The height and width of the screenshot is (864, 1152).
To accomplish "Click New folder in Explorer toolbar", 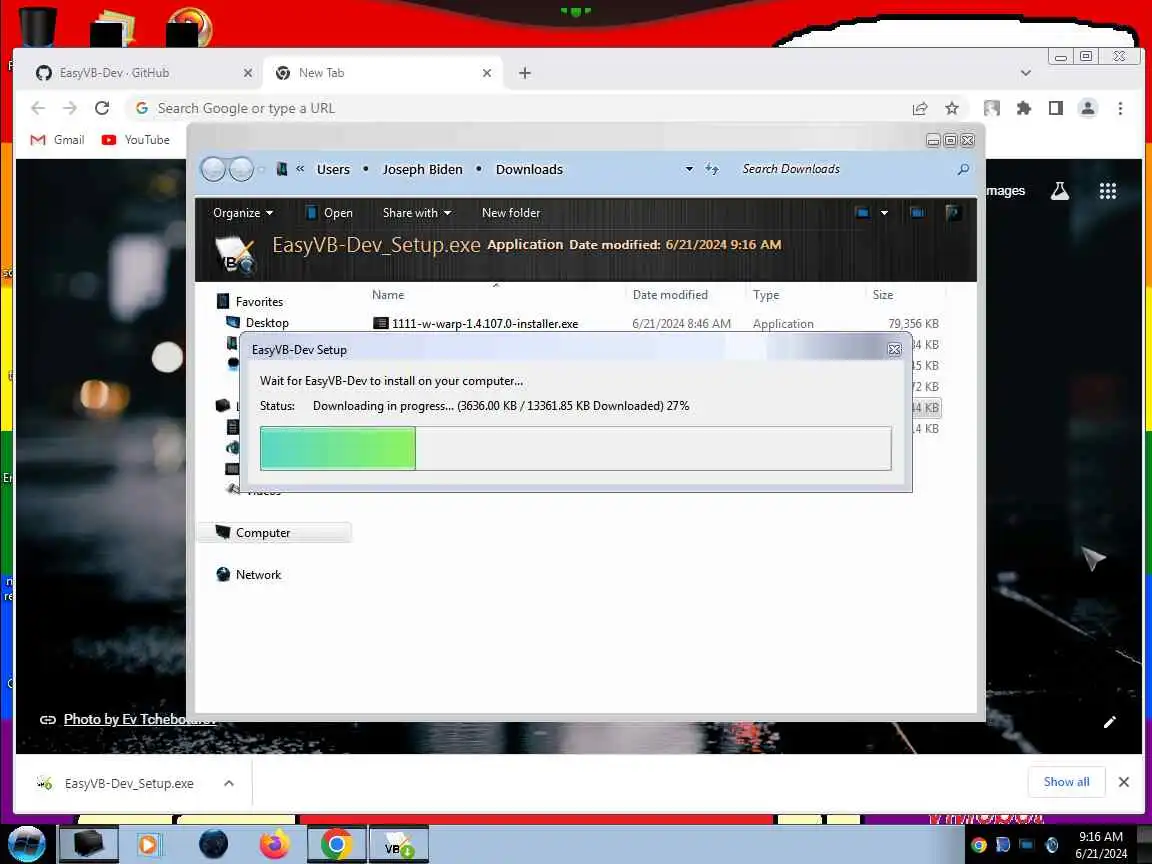I will click(511, 213).
